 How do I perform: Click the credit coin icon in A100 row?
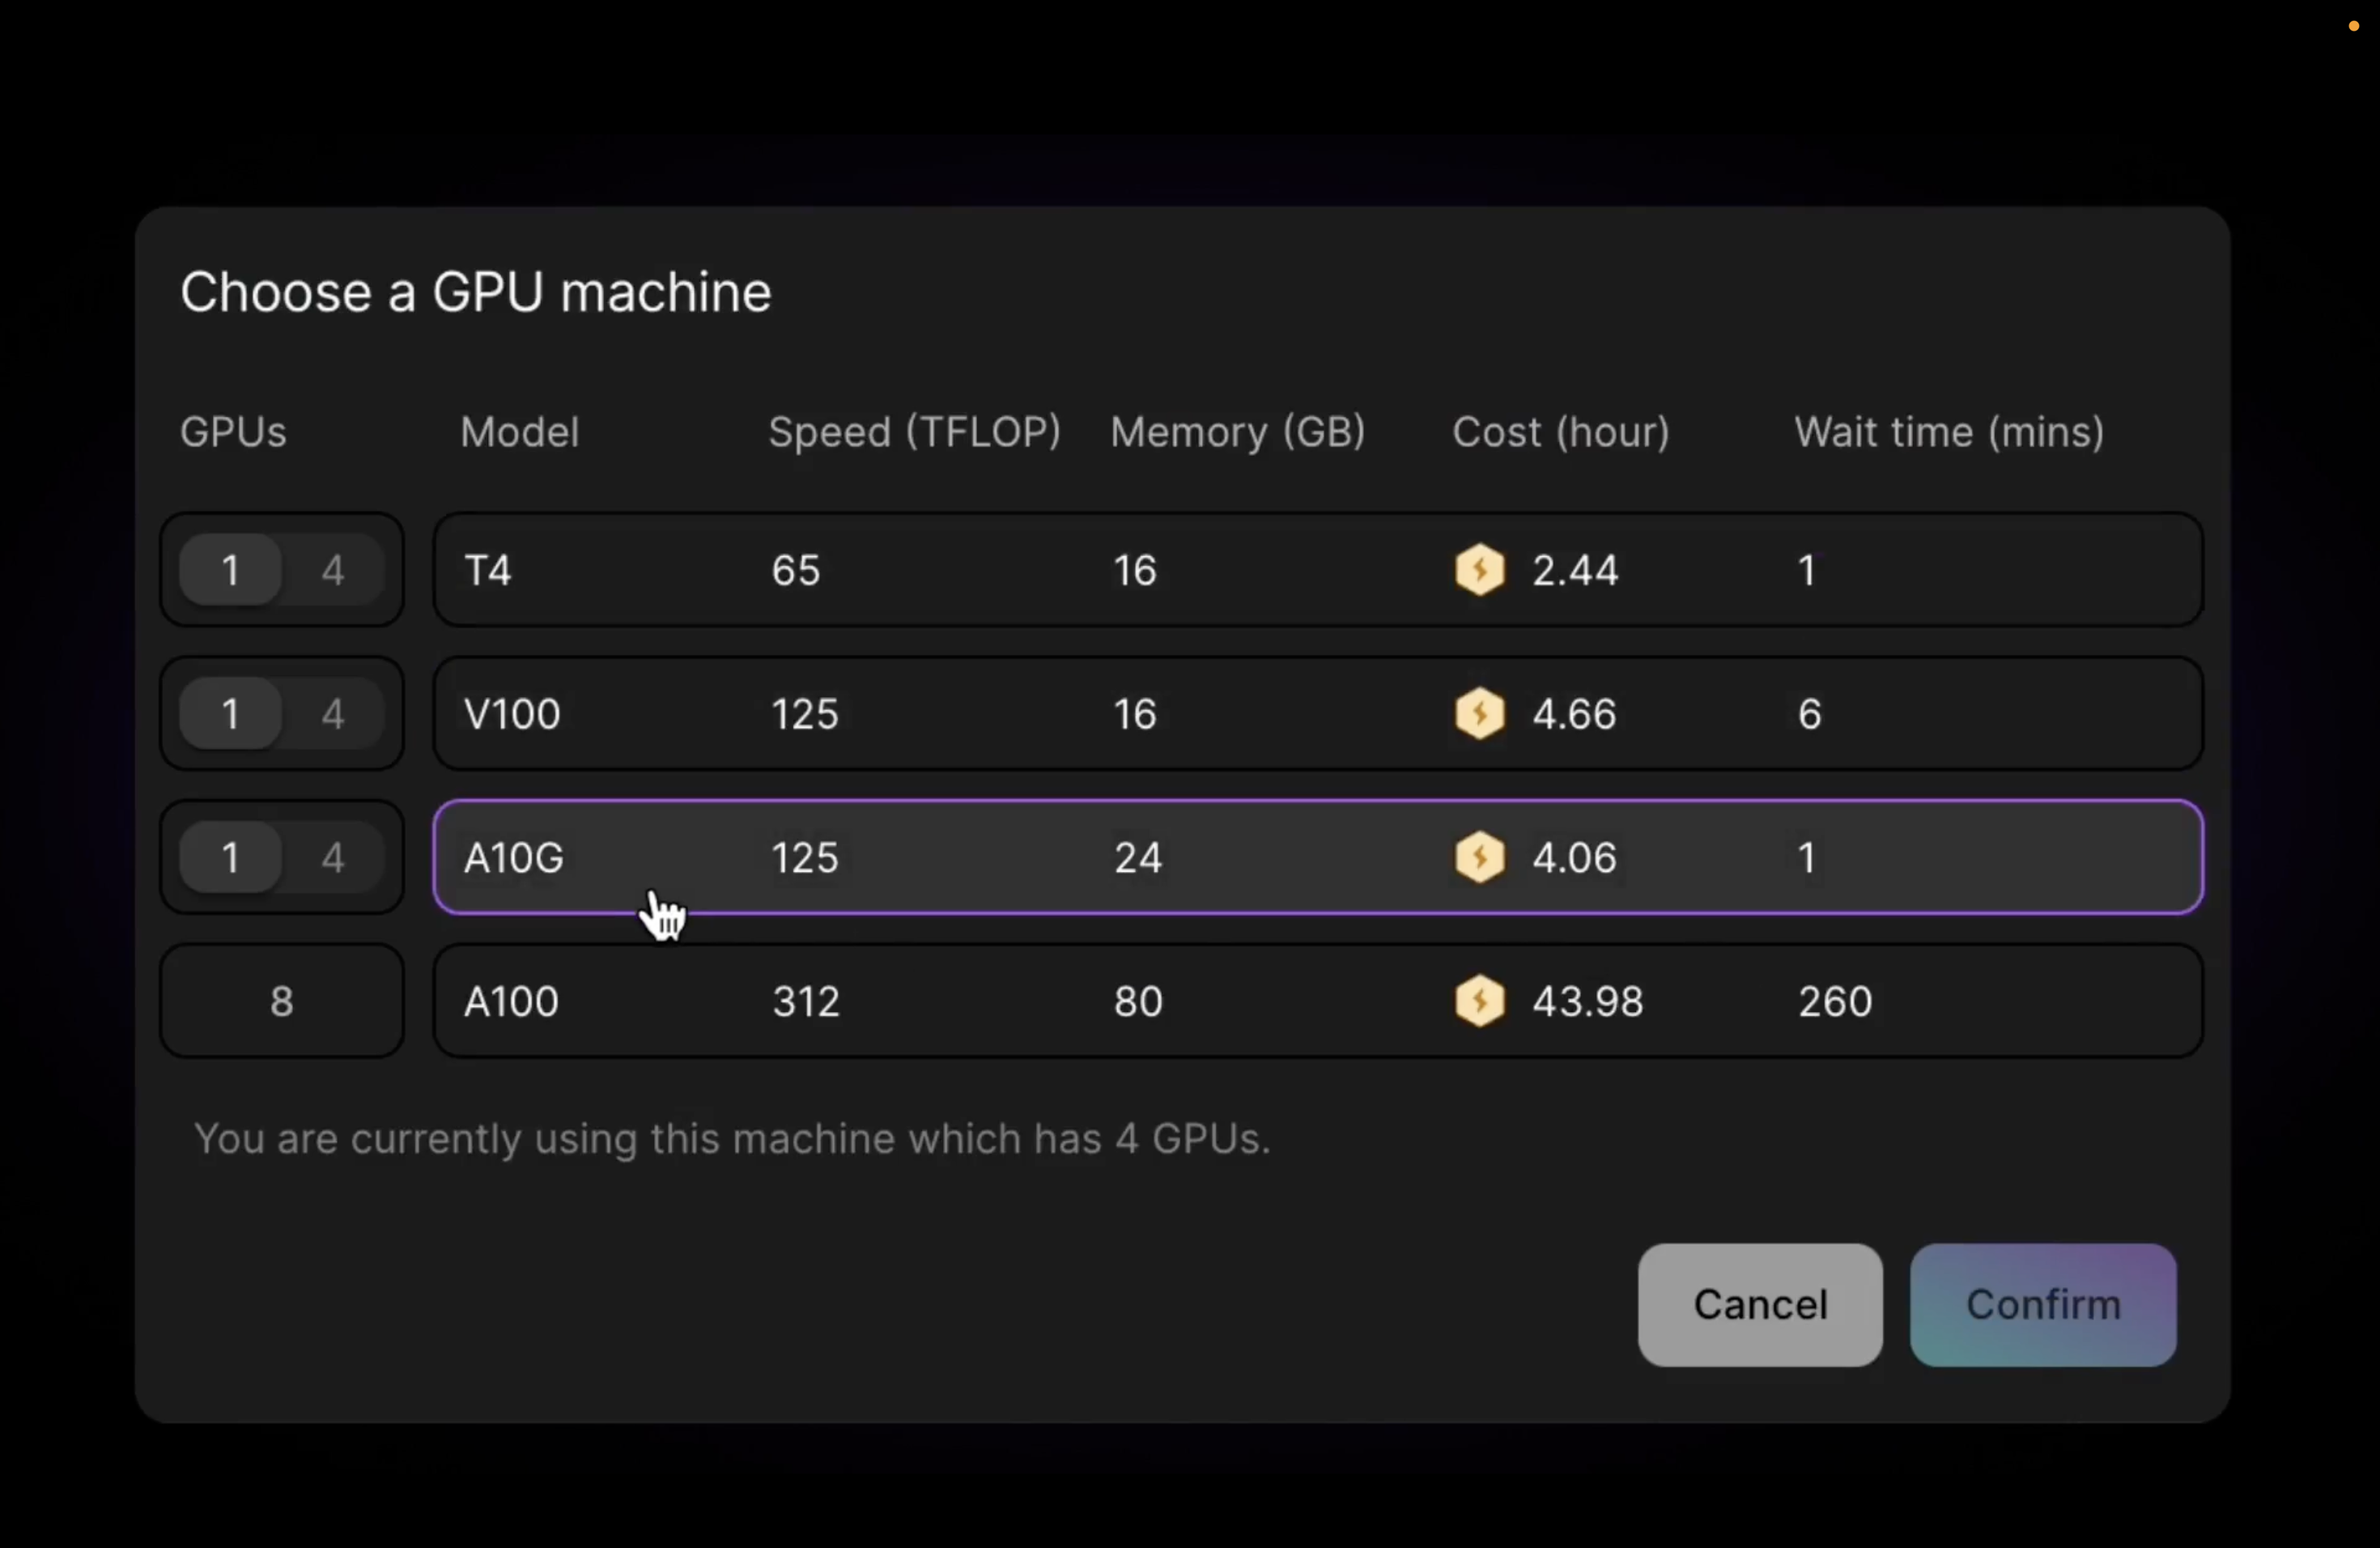(1480, 1001)
